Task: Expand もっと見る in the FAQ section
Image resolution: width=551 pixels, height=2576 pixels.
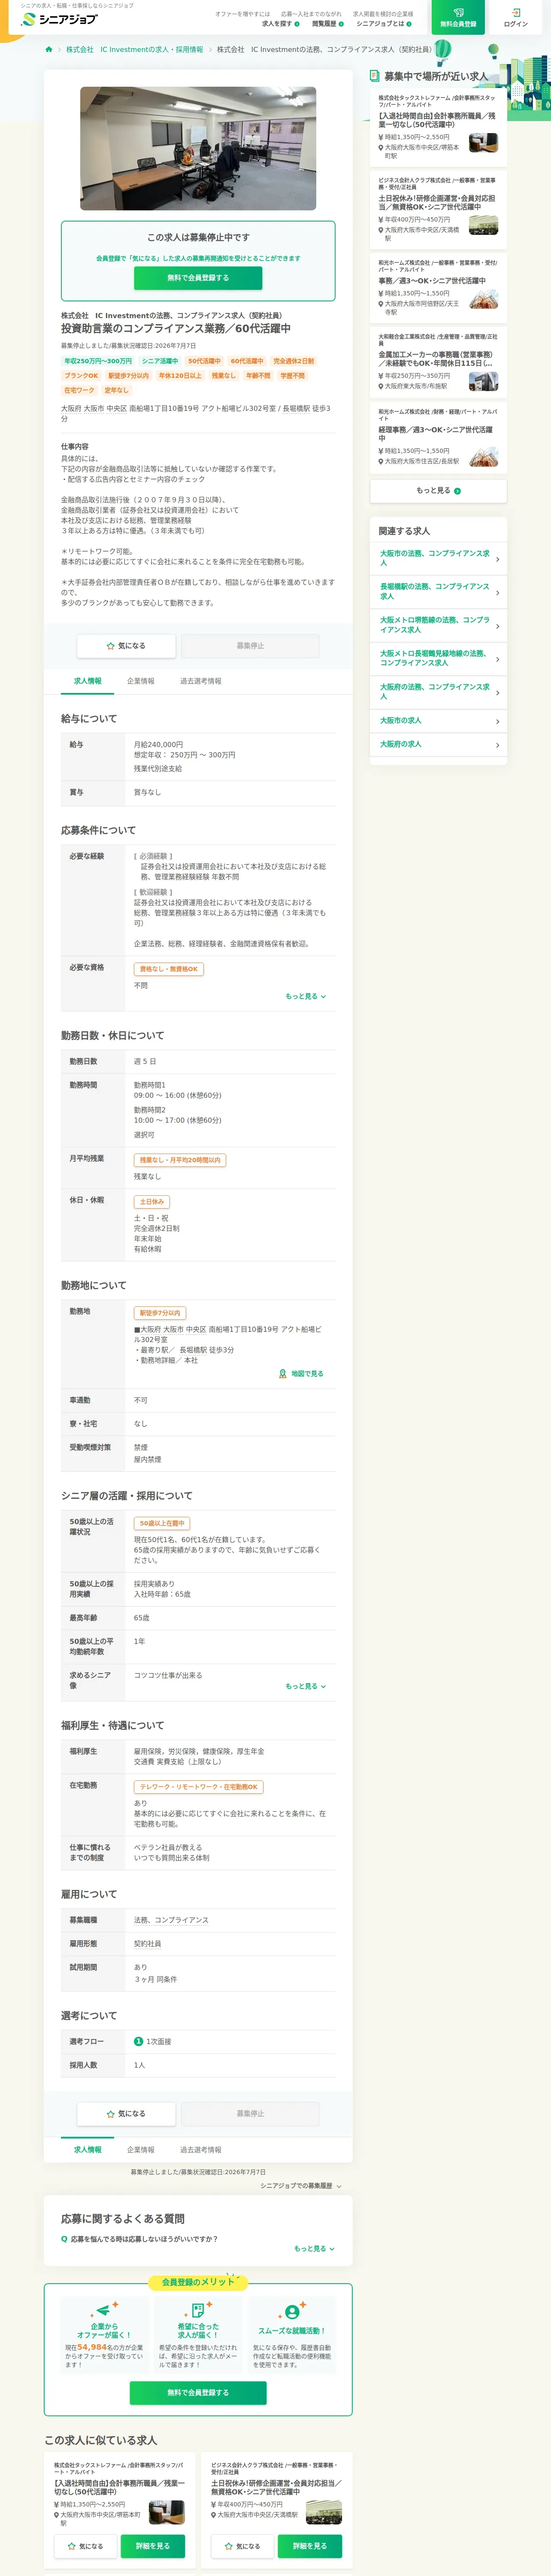Action: [314, 2248]
